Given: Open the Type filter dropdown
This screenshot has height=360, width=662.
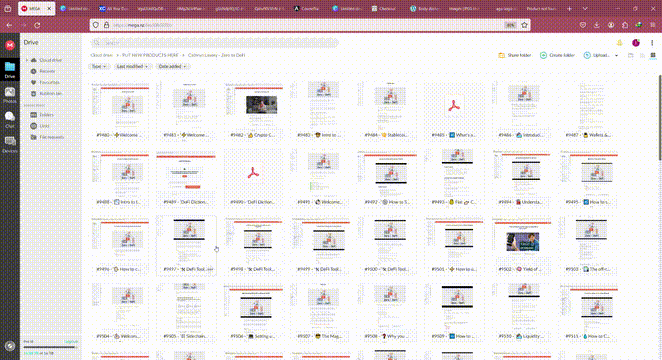Looking at the screenshot, I should (x=99, y=66).
